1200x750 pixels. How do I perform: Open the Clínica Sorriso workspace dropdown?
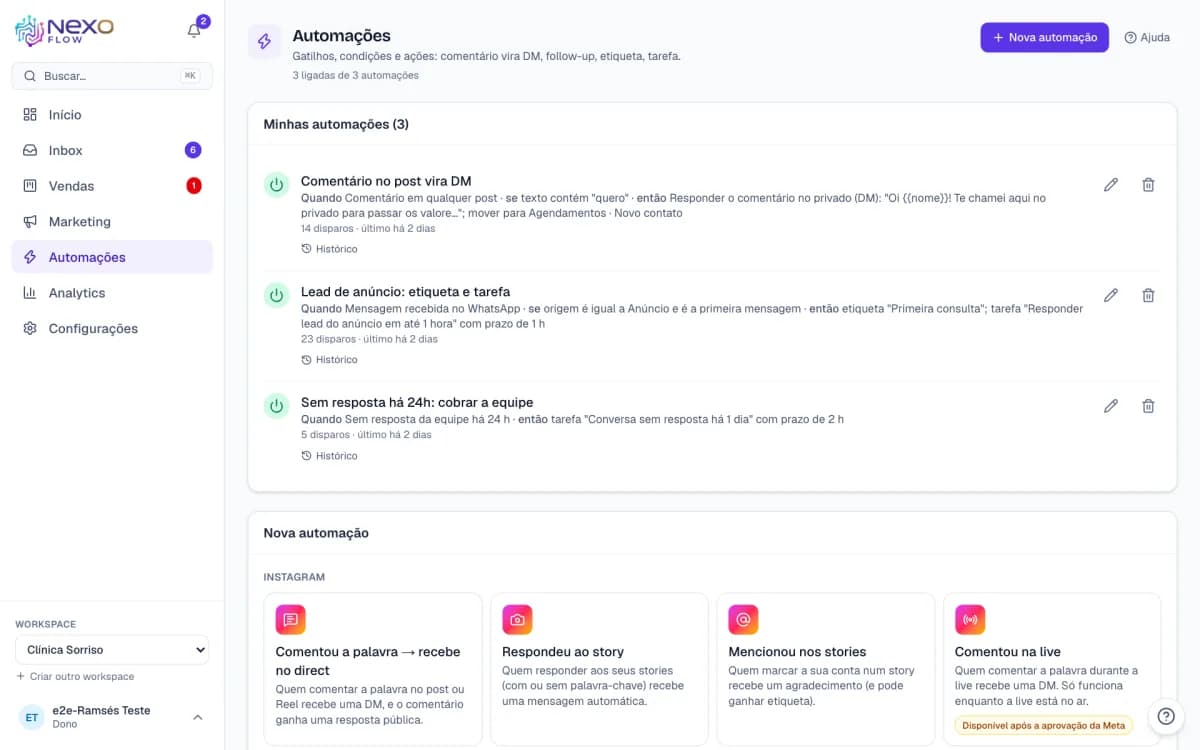tap(112, 650)
